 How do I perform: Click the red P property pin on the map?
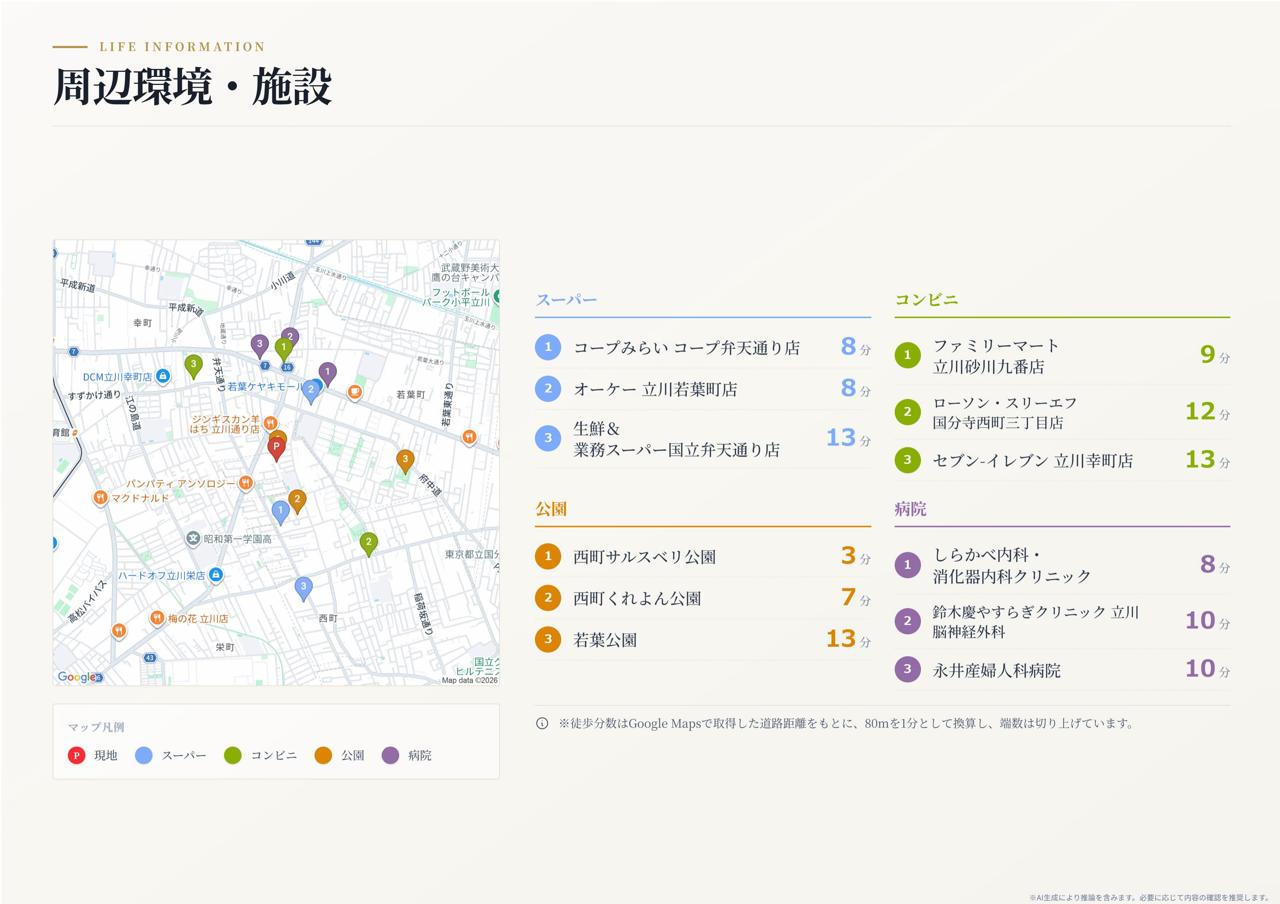point(277,449)
